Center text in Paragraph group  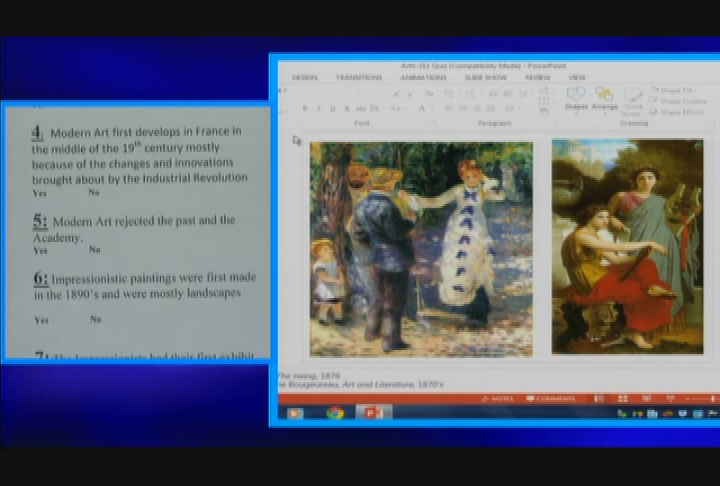pos(463,108)
